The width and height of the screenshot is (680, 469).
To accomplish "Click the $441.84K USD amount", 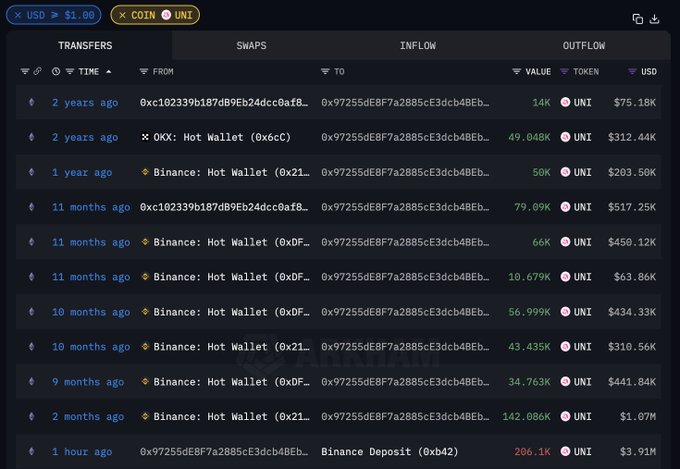I will (632, 382).
